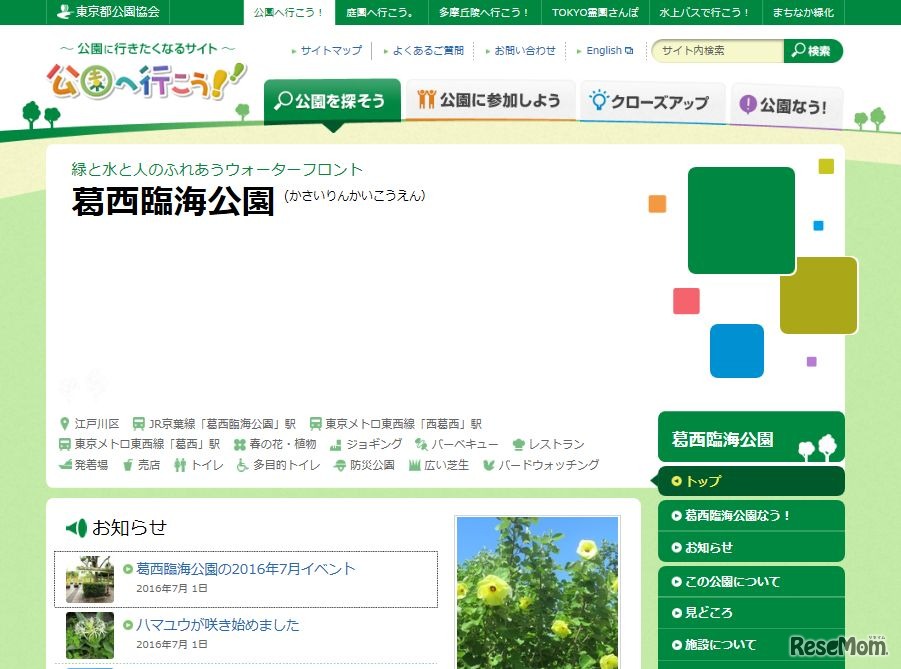This screenshot has width=901, height=669.
Task: Click the train icon for JR京葉線 station
Action: (x=138, y=424)
